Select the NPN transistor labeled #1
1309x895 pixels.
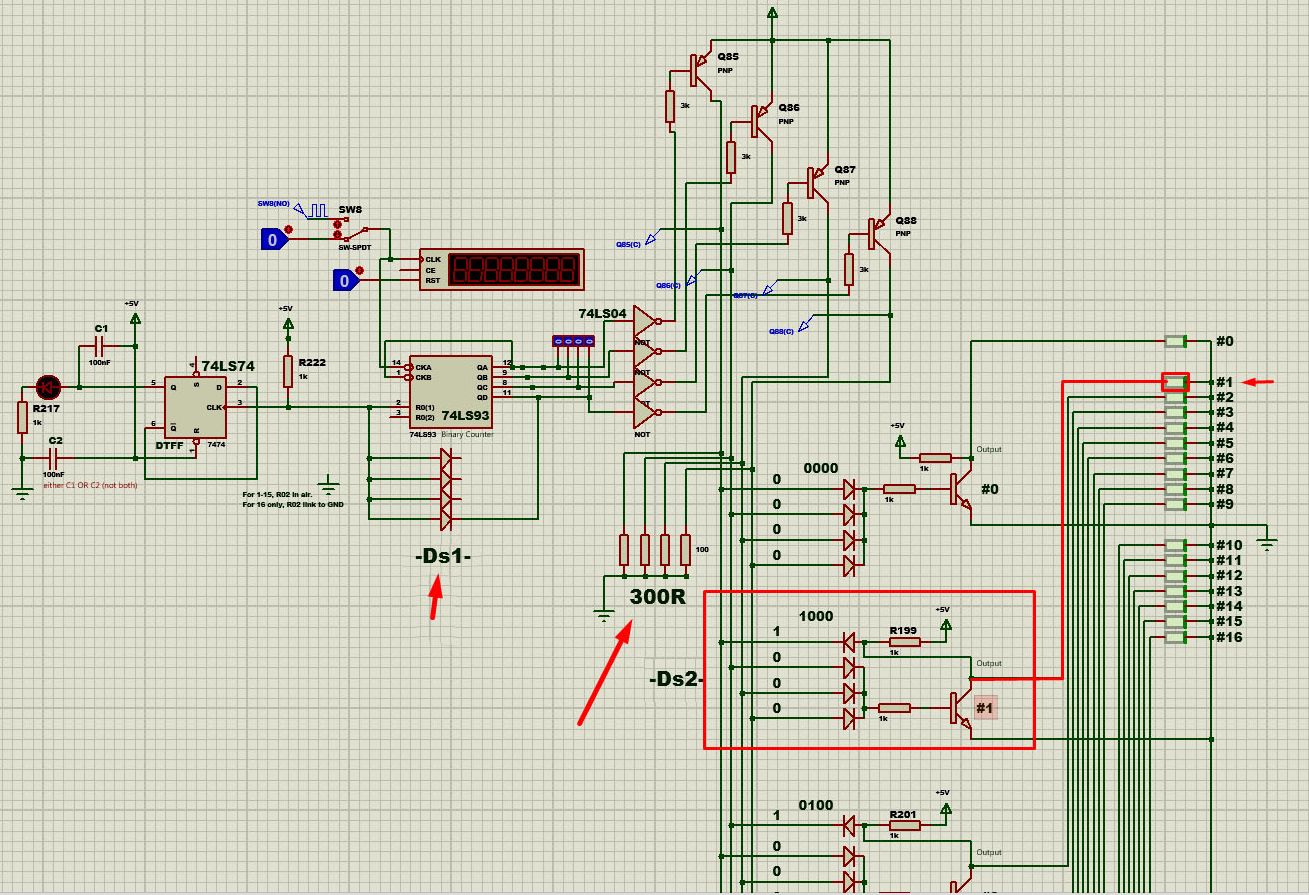[960, 708]
